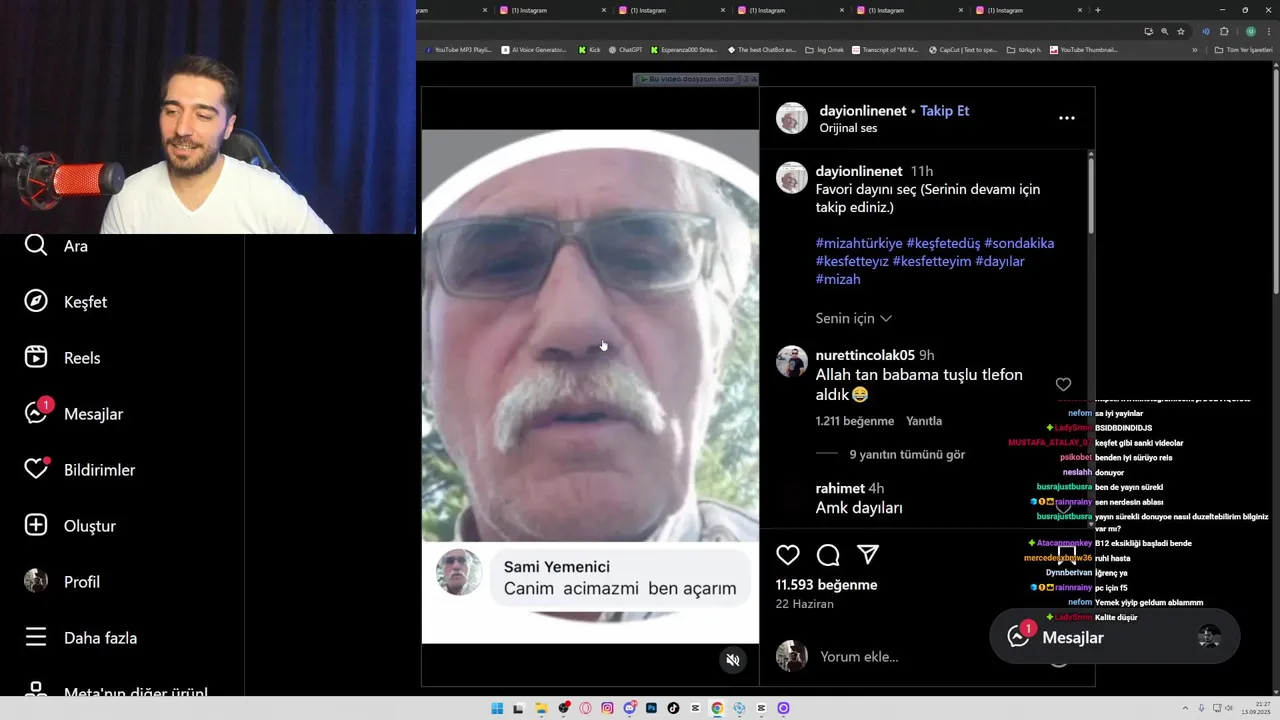The image size is (1280, 720).
Task: Open File Explorer from the taskbar
Action: [541, 708]
